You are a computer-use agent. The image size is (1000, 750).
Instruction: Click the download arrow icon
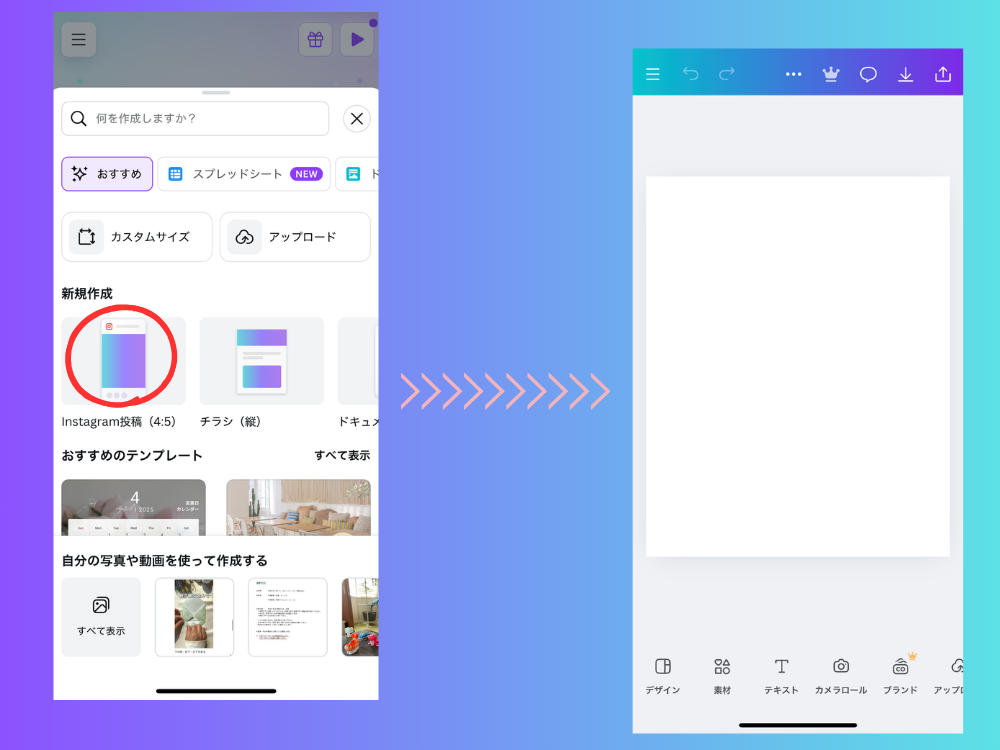(x=905, y=74)
